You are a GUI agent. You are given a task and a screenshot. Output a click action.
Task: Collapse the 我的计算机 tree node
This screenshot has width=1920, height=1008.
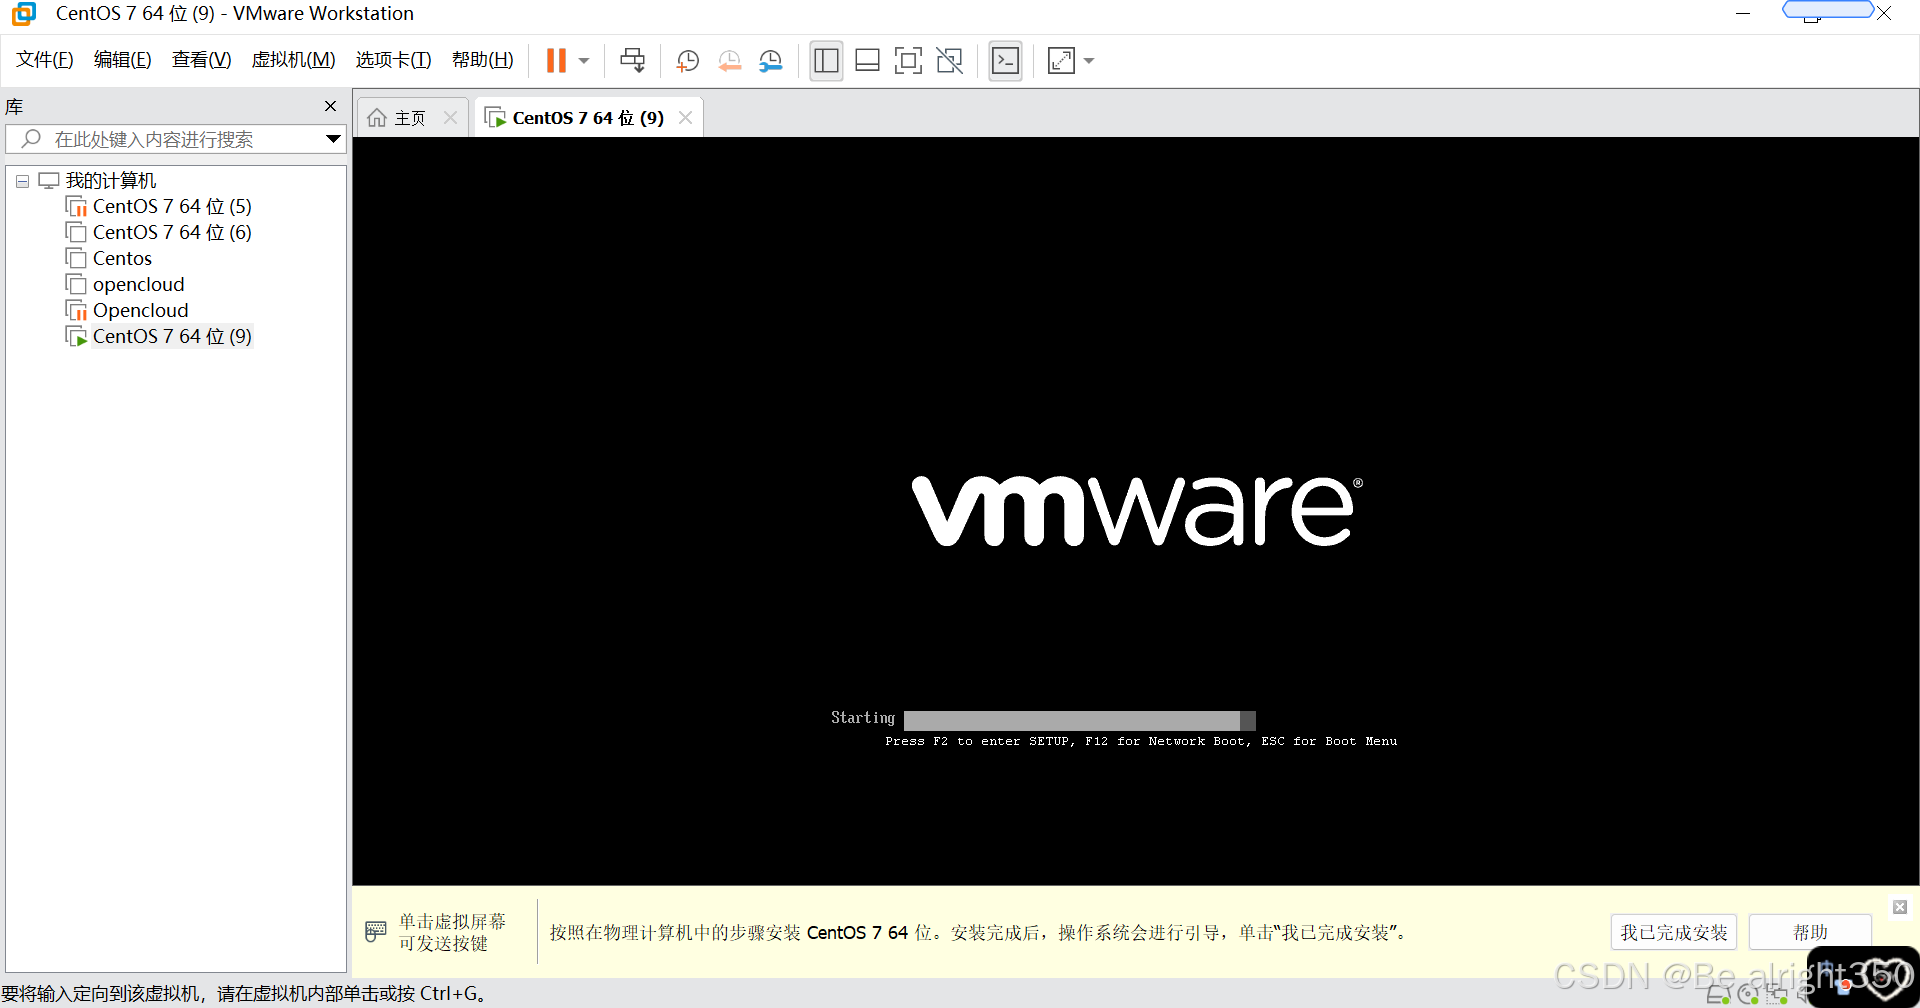click(22, 181)
